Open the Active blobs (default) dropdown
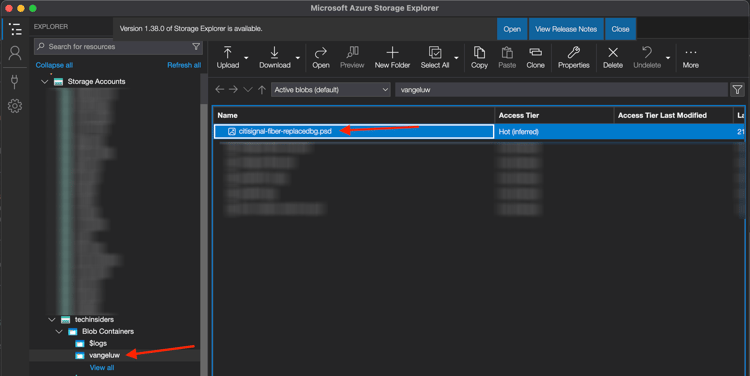Viewport: 750px width, 376px height. [x=331, y=89]
